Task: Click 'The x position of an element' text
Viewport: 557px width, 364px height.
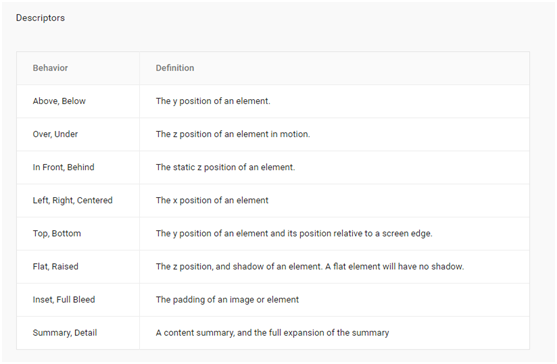Action: 212,200
